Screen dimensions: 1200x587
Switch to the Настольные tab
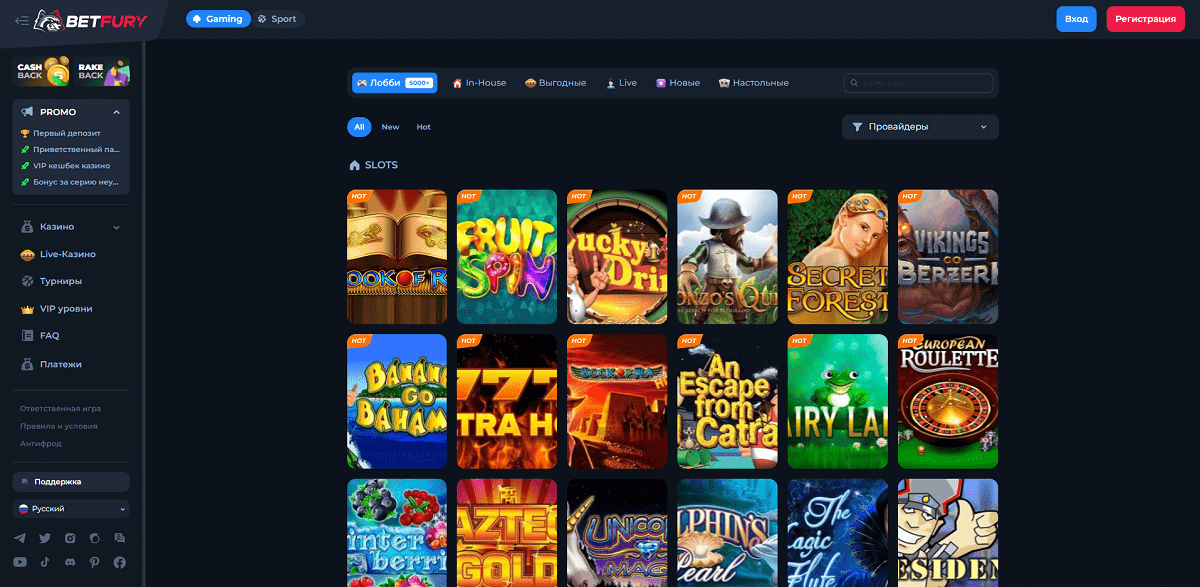(753, 83)
